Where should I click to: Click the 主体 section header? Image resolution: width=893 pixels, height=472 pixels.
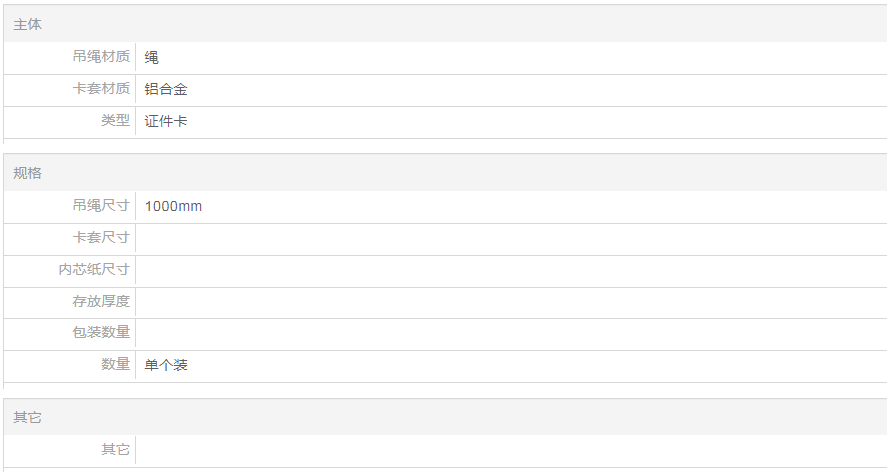[x=28, y=24]
